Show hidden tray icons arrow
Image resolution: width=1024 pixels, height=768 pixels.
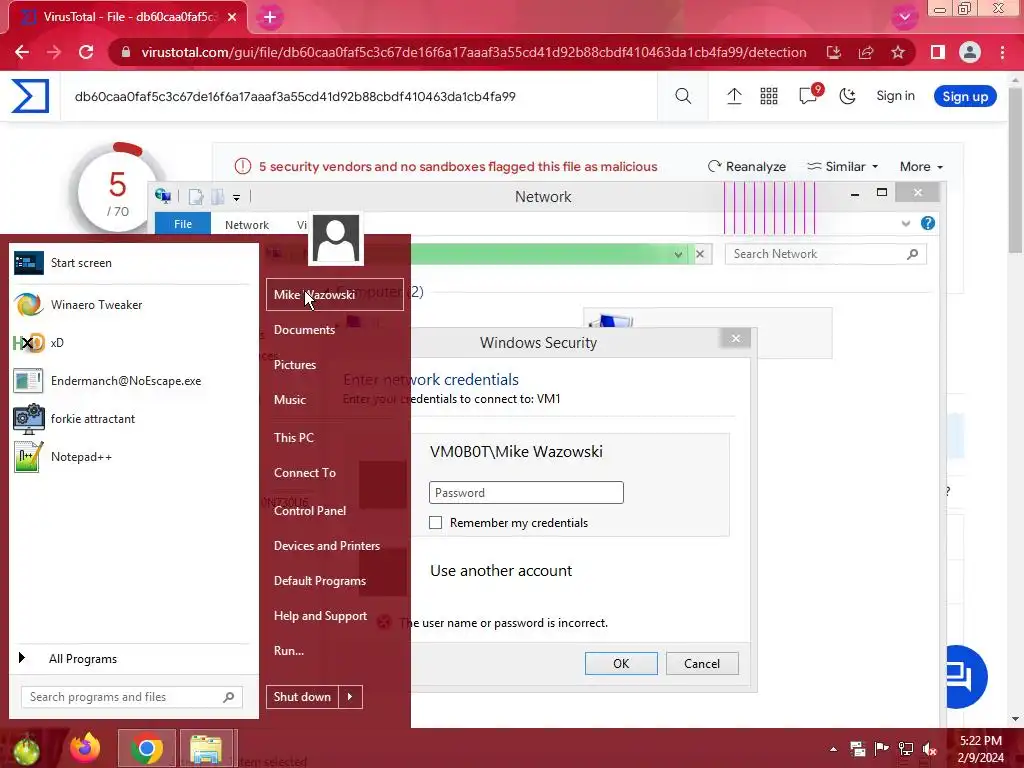833,749
